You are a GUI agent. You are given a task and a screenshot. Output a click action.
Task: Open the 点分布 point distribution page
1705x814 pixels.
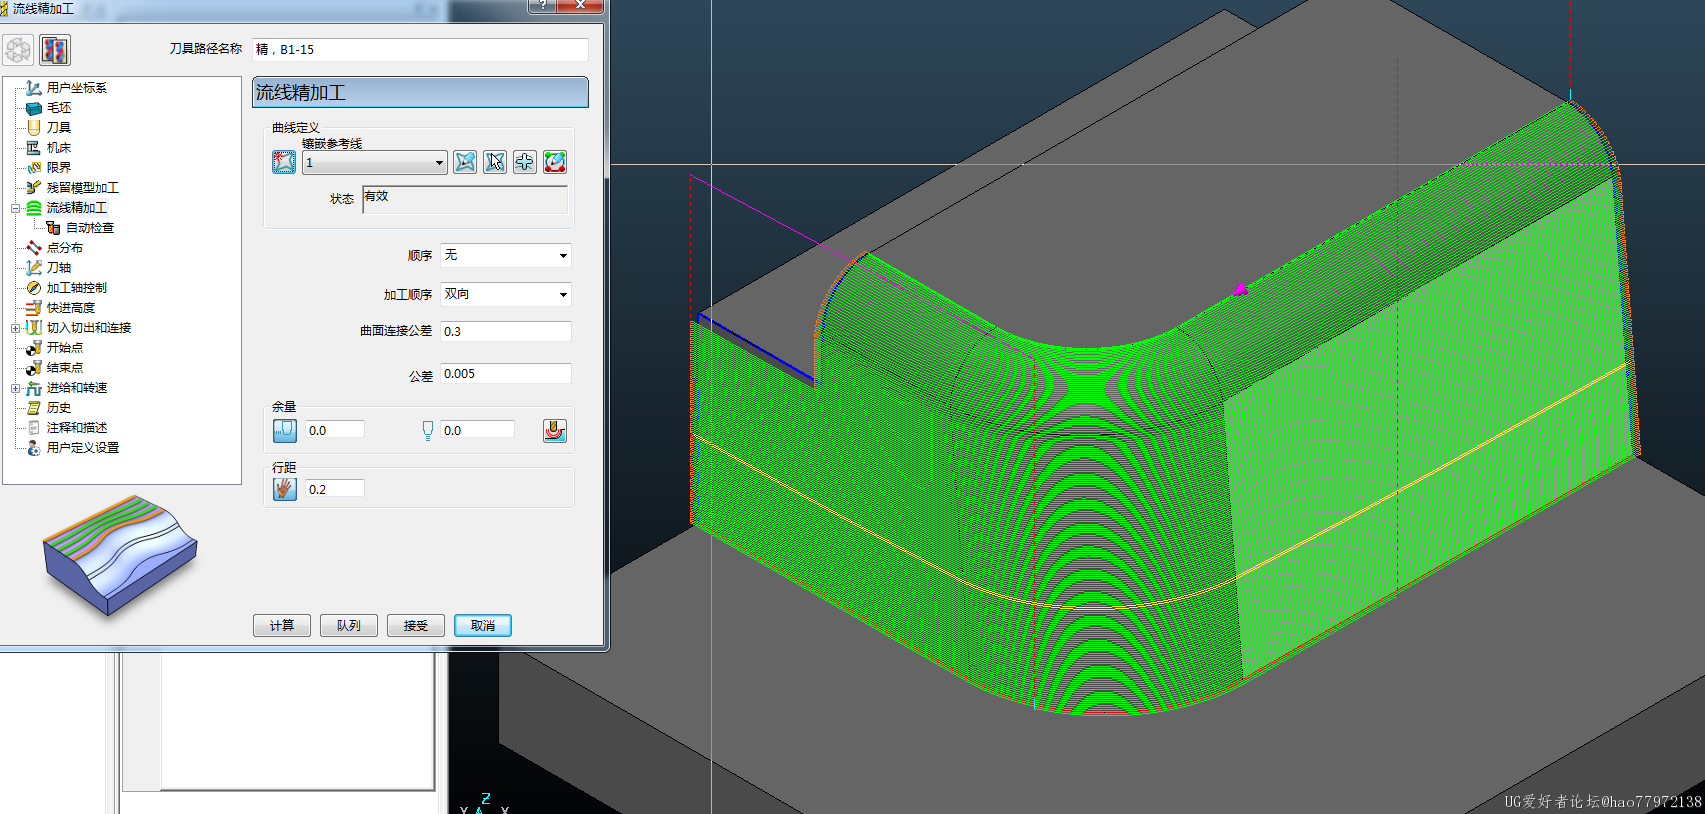tap(64, 248)
